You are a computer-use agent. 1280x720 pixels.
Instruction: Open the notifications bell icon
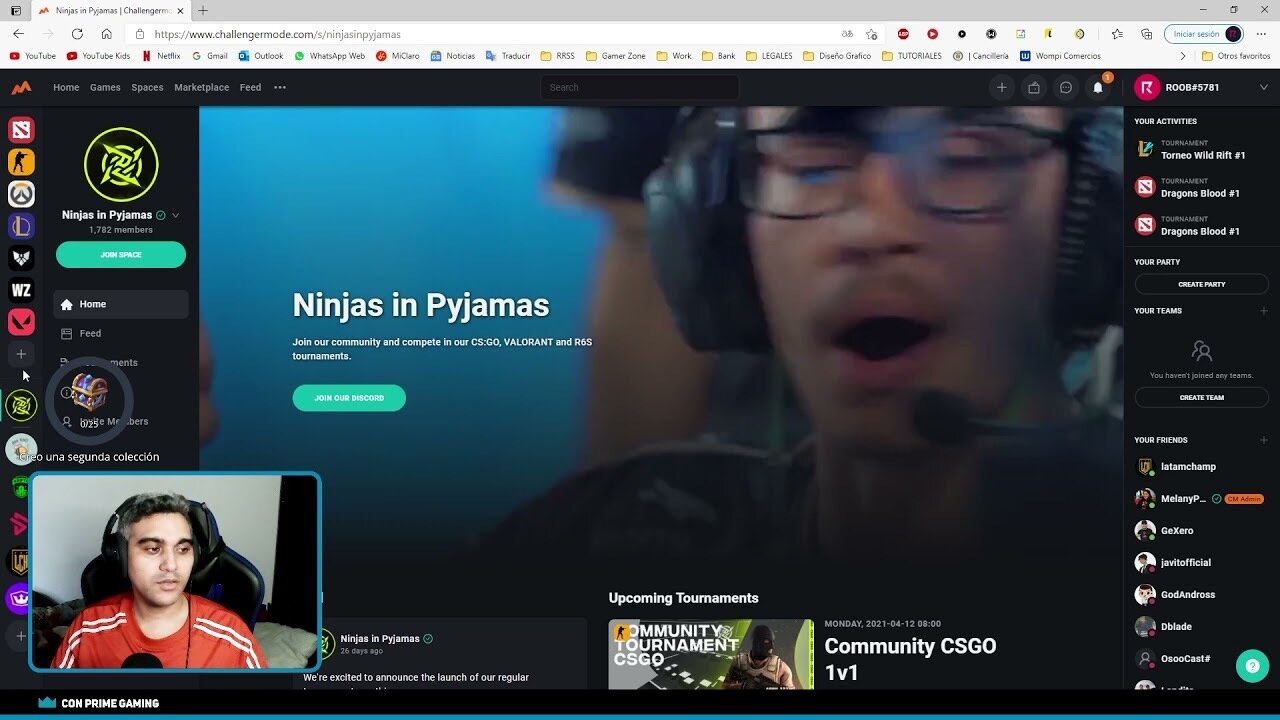1098,88
